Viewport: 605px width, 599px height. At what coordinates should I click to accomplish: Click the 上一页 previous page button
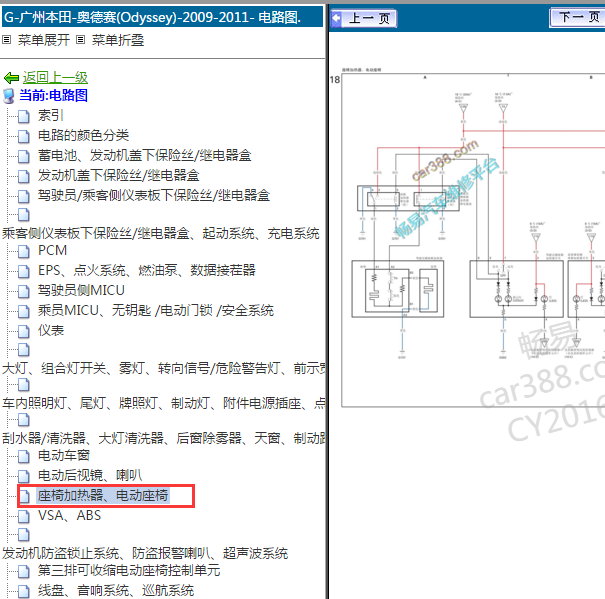pos(363,18)
